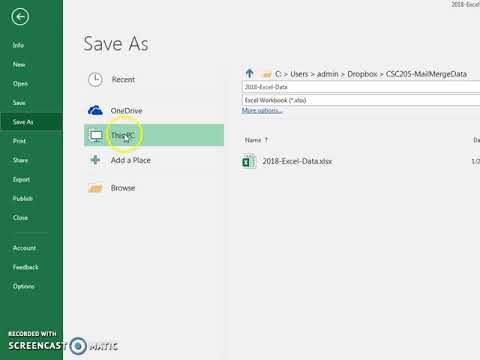The width and height of the screenshot is (480, 360).
Task: Click Close in the backstage menu
Action: click(x=20, y=218)
